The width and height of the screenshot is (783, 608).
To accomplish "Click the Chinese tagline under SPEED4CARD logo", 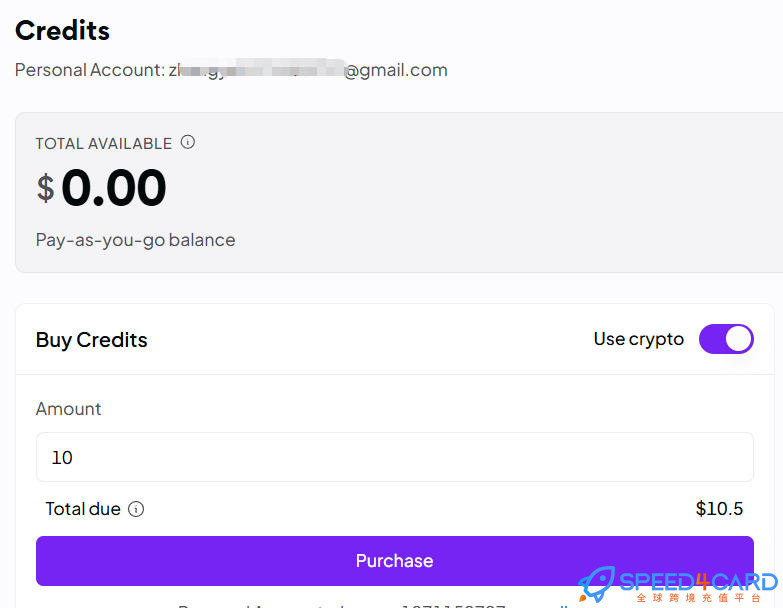I will click(x=699, y=598).
